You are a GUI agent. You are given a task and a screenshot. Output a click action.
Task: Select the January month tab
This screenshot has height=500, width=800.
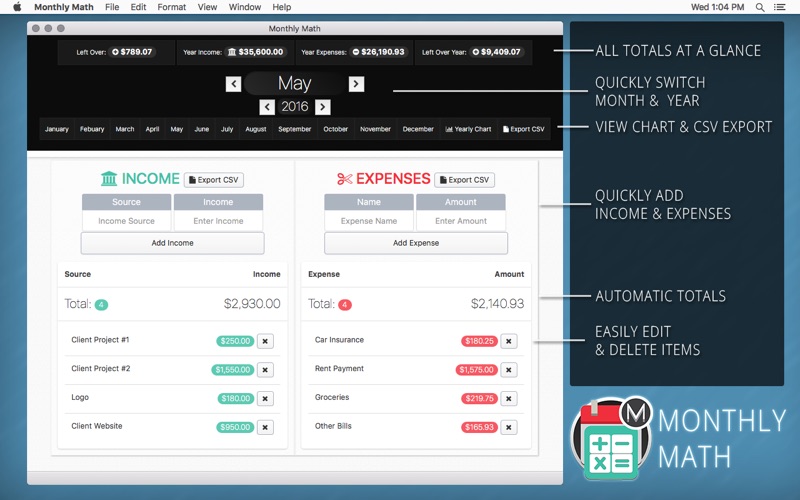coord(57,129)
